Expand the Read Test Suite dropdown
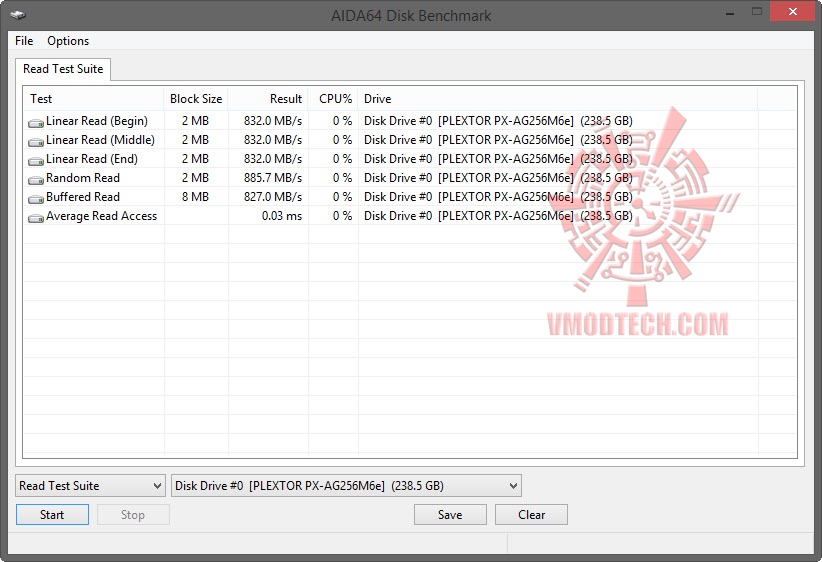The width and height of the screenshot is (822, 562). coord(91,485)
